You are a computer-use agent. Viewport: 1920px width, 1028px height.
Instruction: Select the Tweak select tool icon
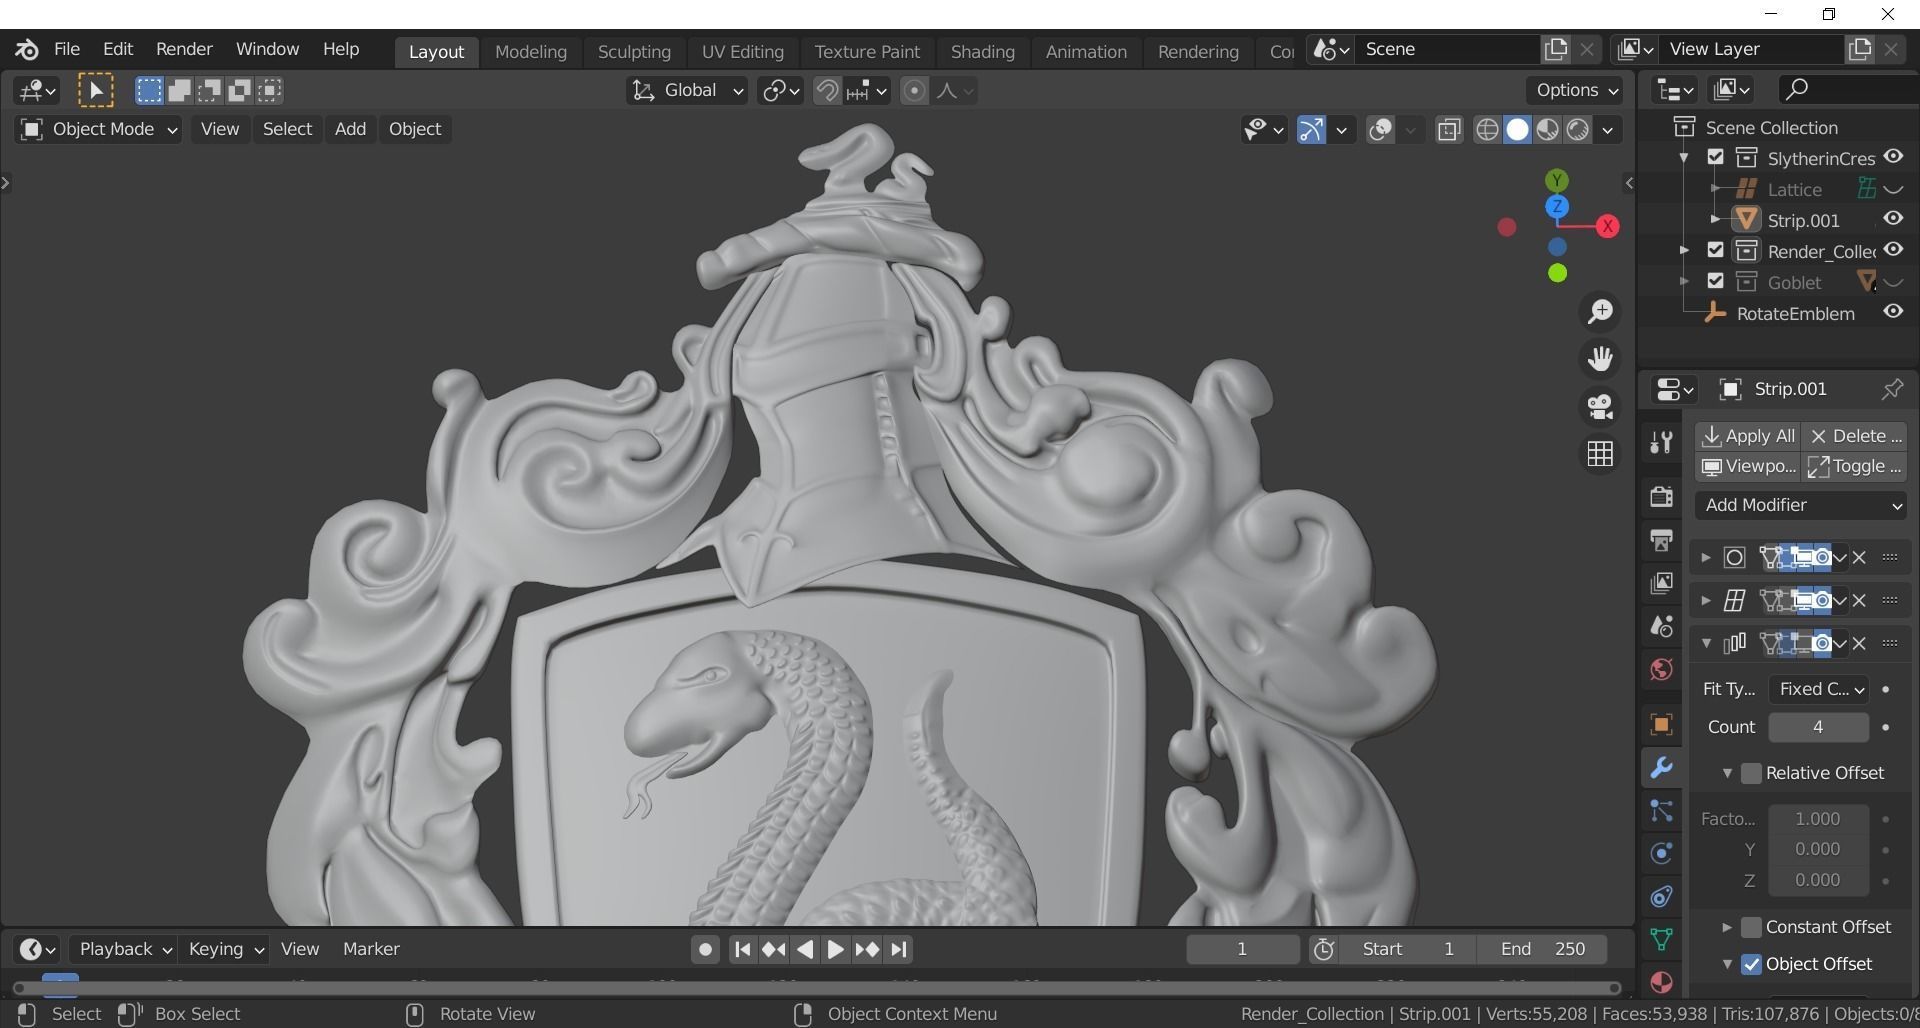point(96,91)
